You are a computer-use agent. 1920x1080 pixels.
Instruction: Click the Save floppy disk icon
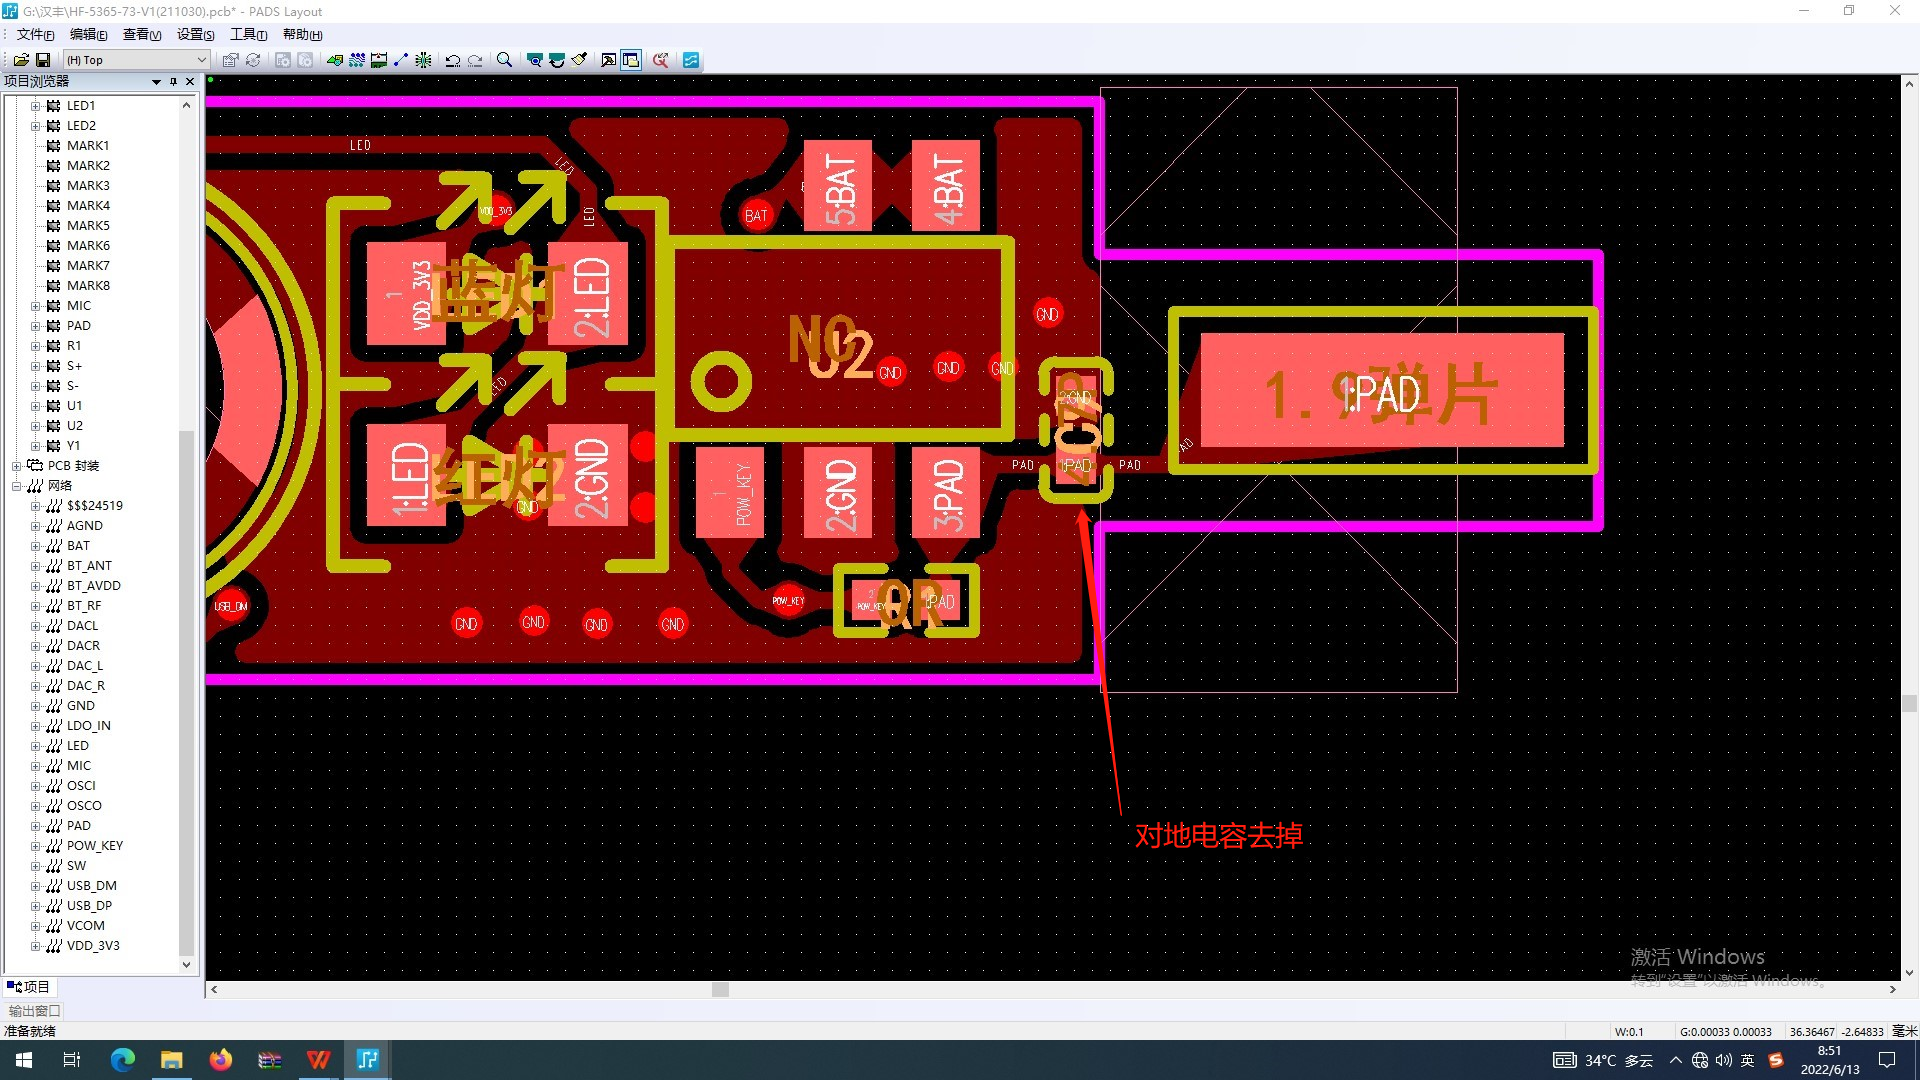click(43, 60)
